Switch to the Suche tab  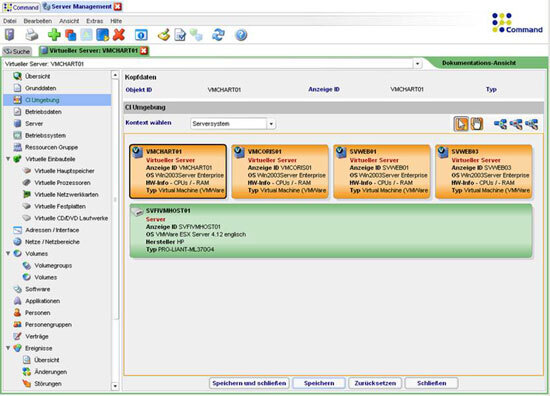click(17, 51)
